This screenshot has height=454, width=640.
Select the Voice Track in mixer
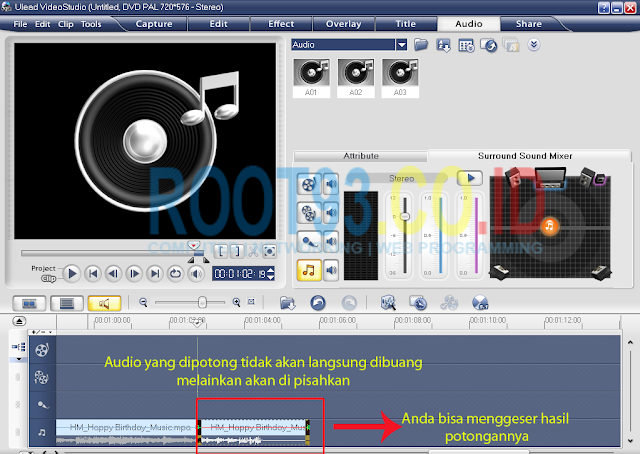[309, 242]
